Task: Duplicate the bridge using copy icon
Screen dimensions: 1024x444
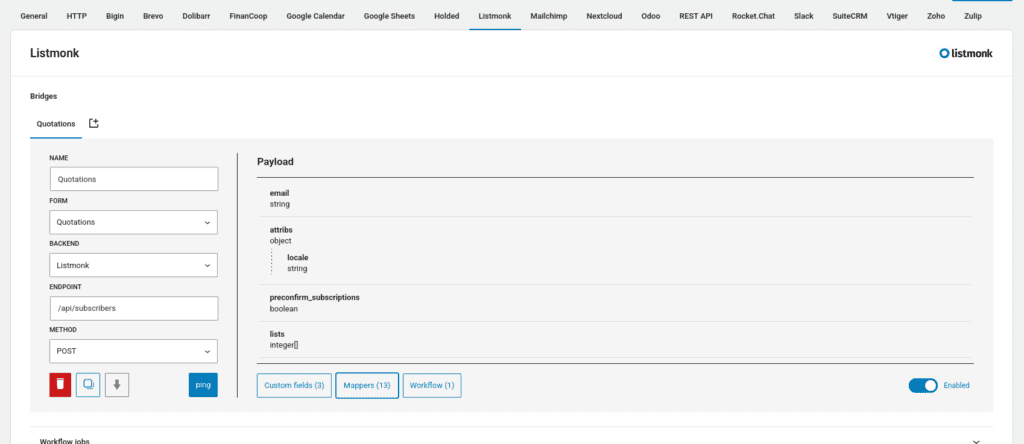Action: tap(88, 385)
